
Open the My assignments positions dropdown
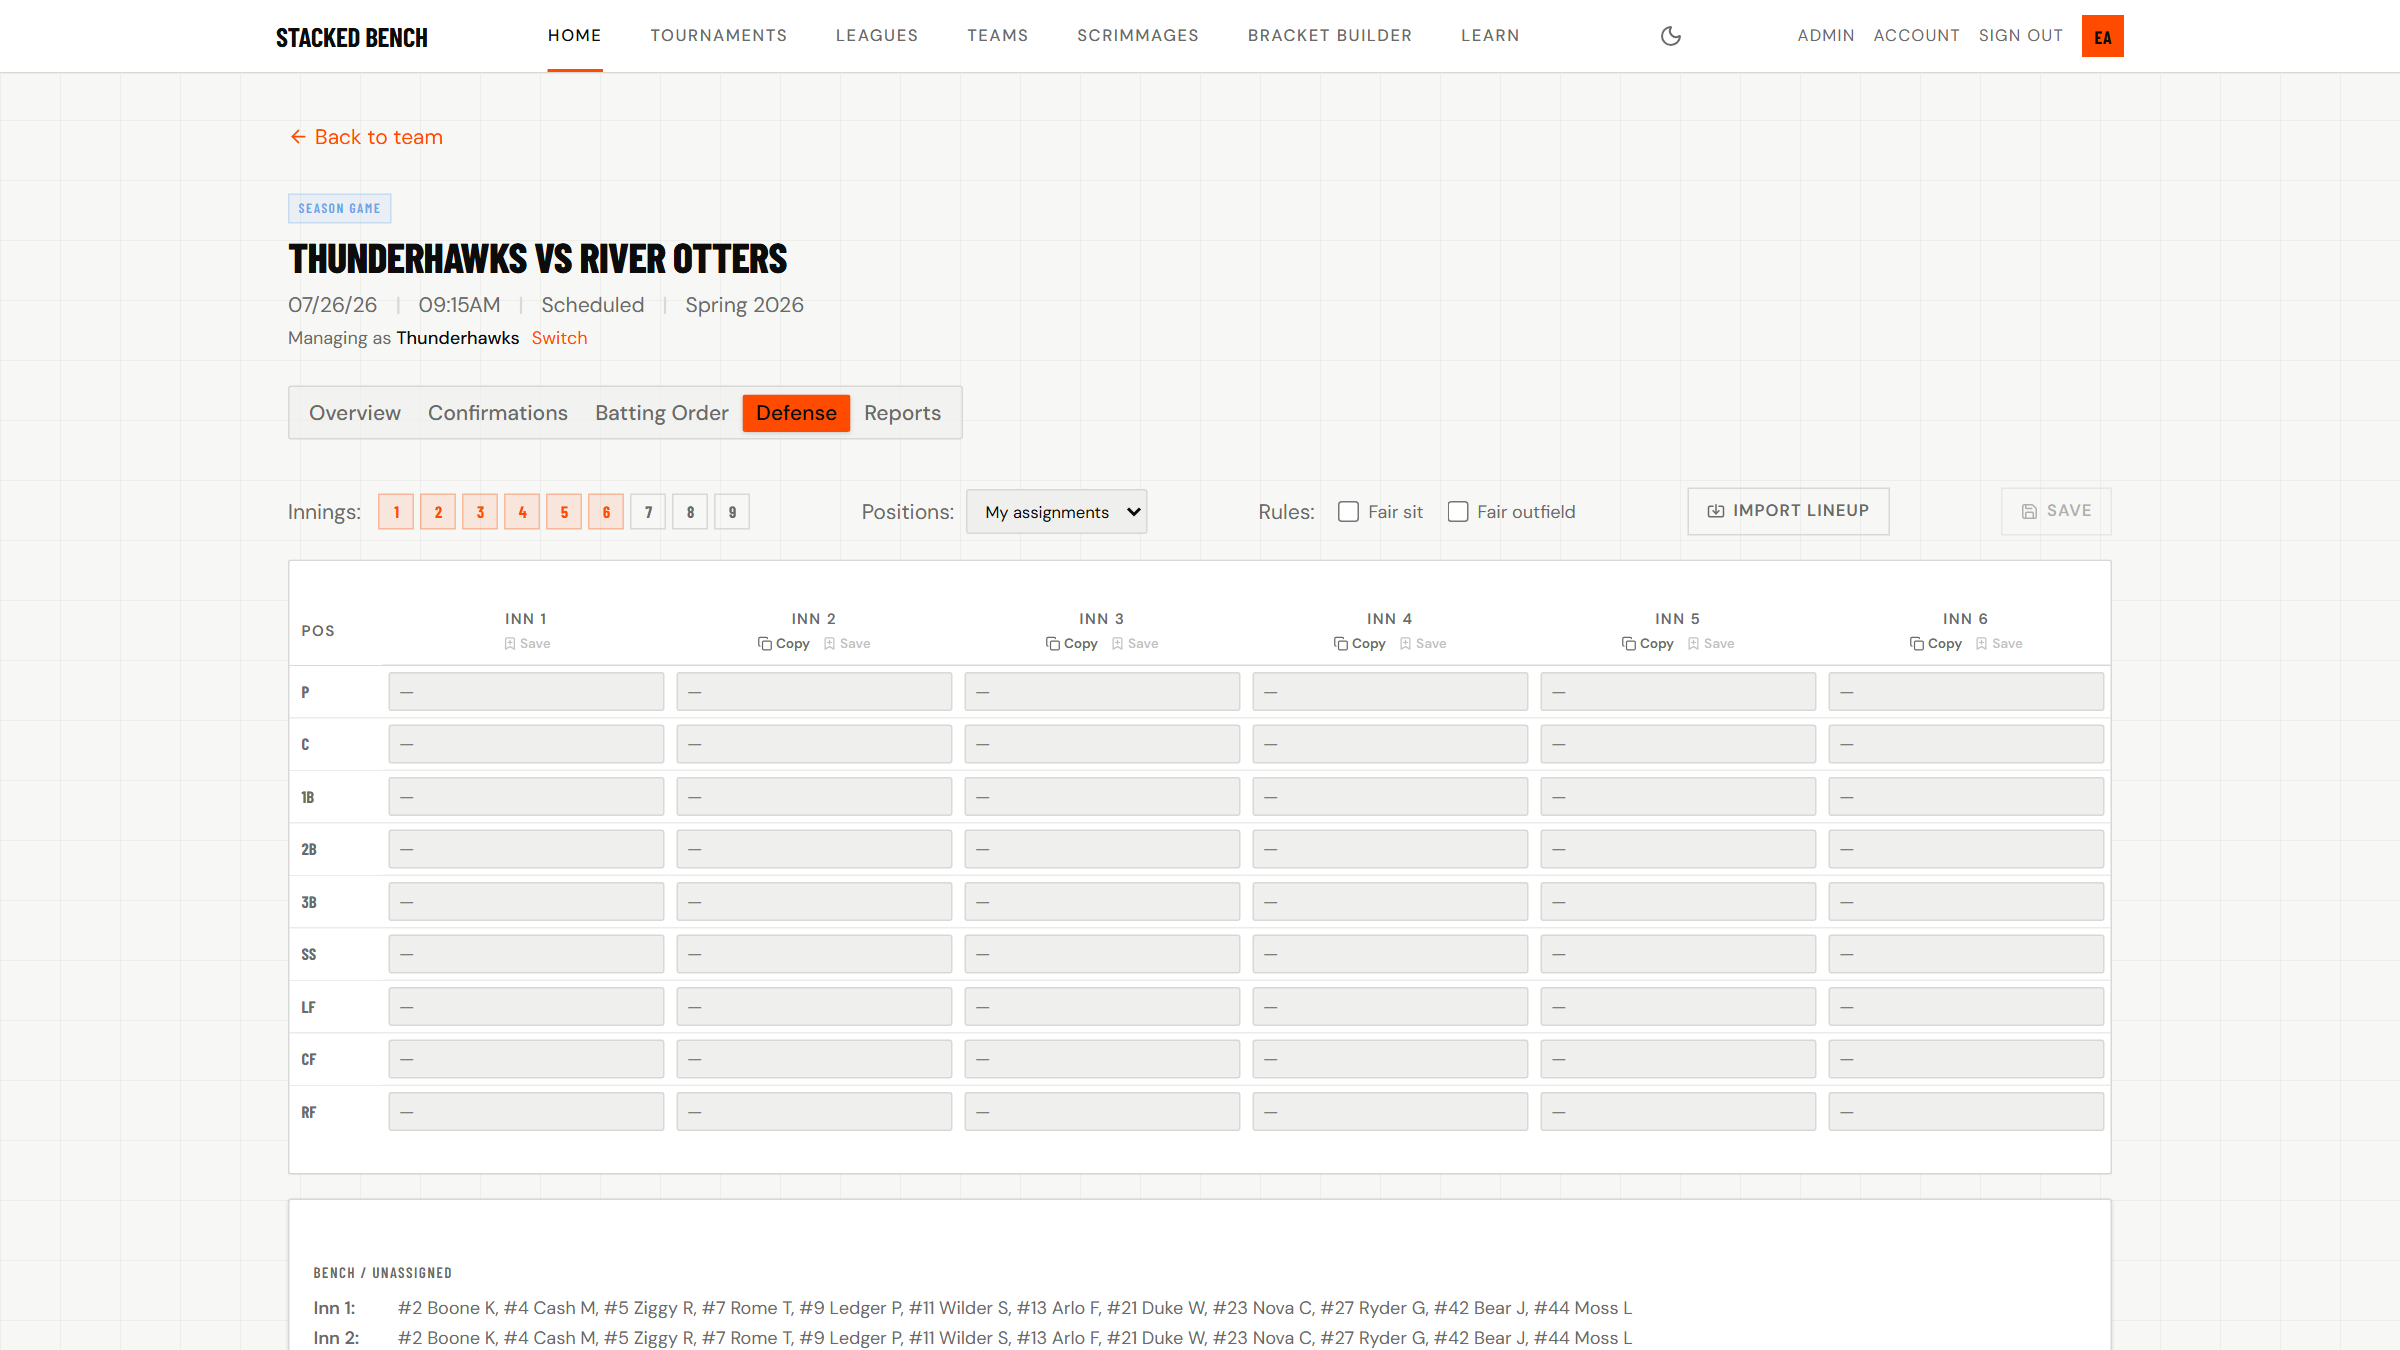(1056, 512)
